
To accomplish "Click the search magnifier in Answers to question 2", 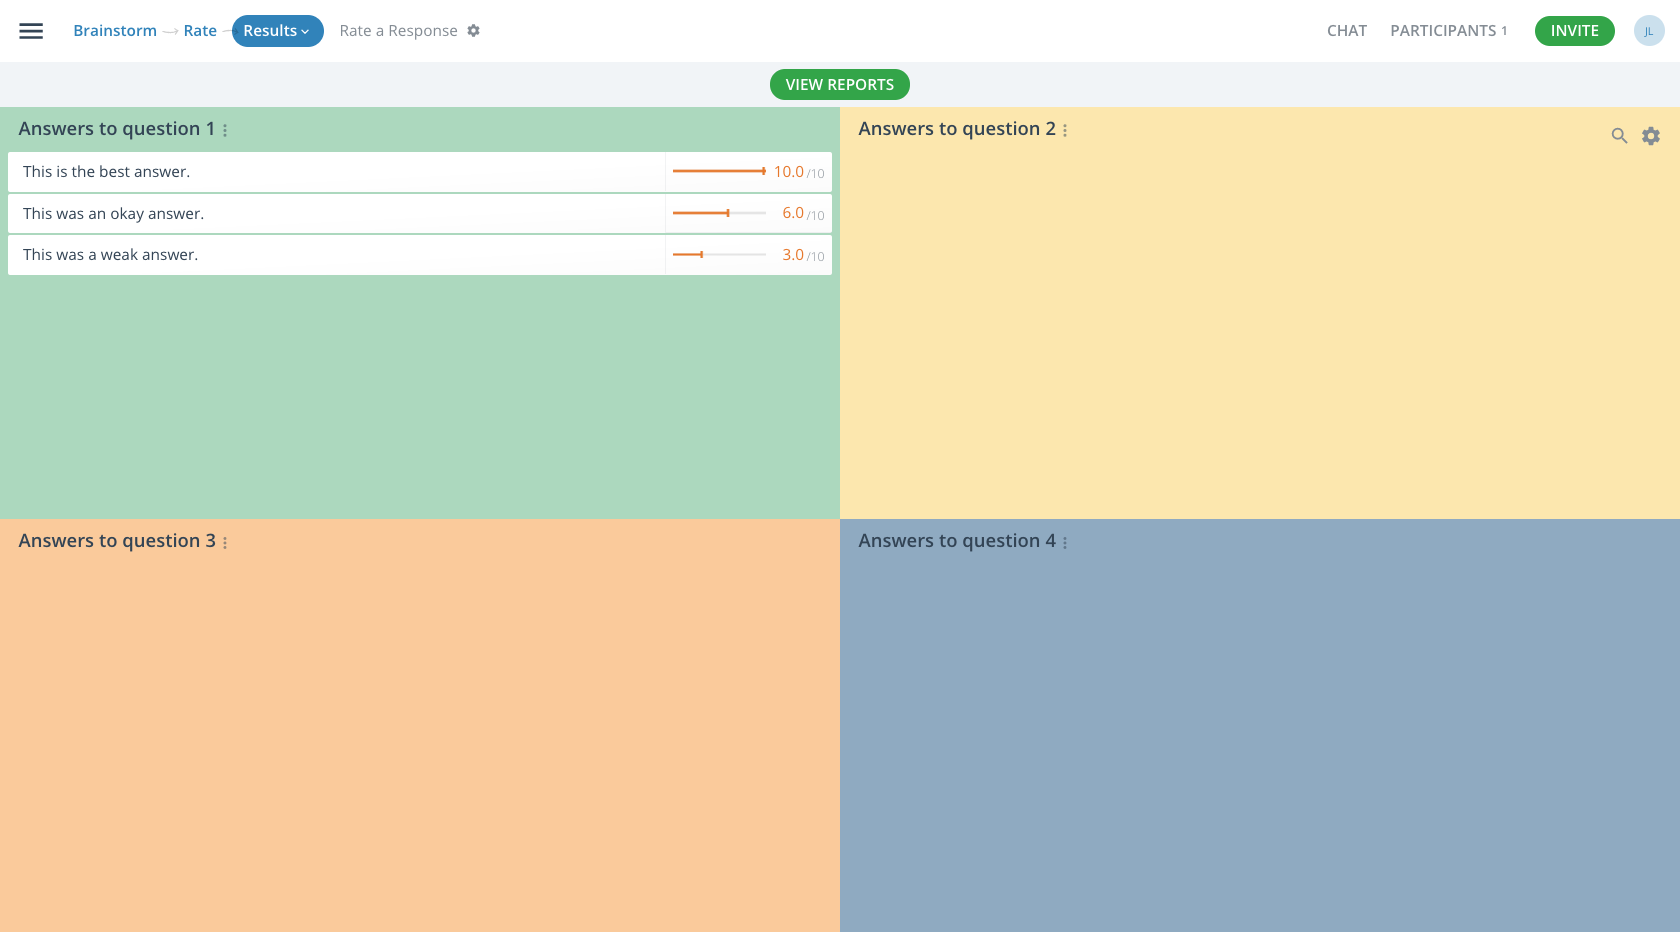I will (1619, 135).
